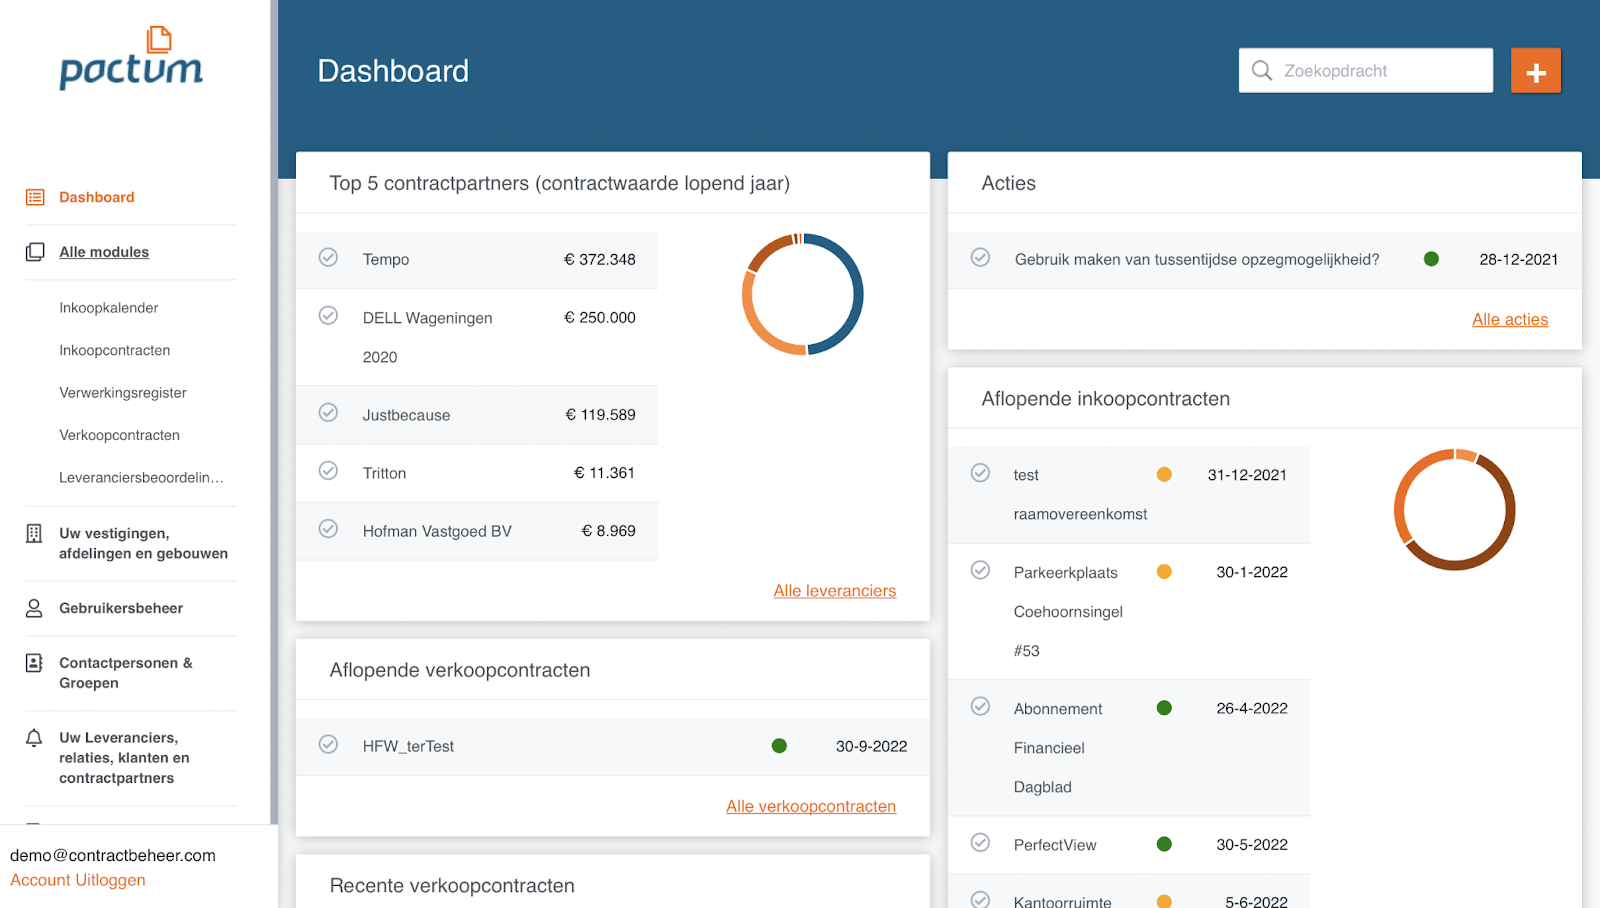1600x908 pixels.
Task: Click the Gebruikersbeheer person icon
Action: pos(34,608)
